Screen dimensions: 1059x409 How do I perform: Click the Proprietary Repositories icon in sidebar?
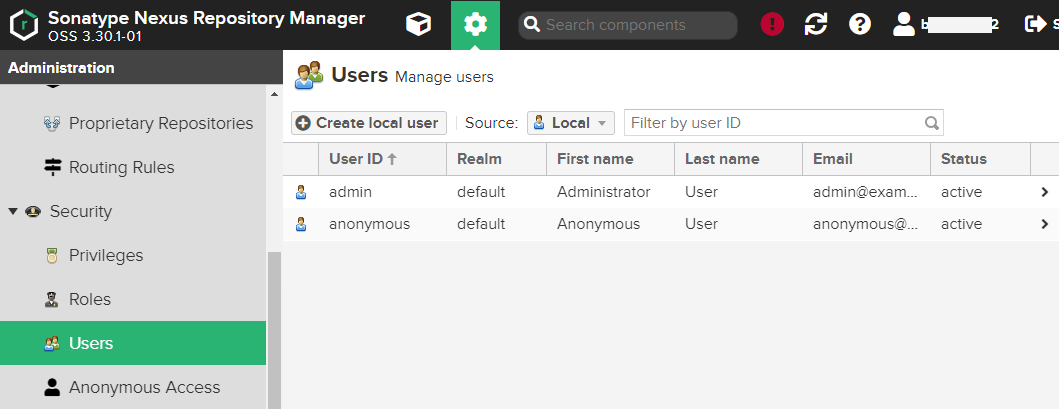click(x=52, y=124)
